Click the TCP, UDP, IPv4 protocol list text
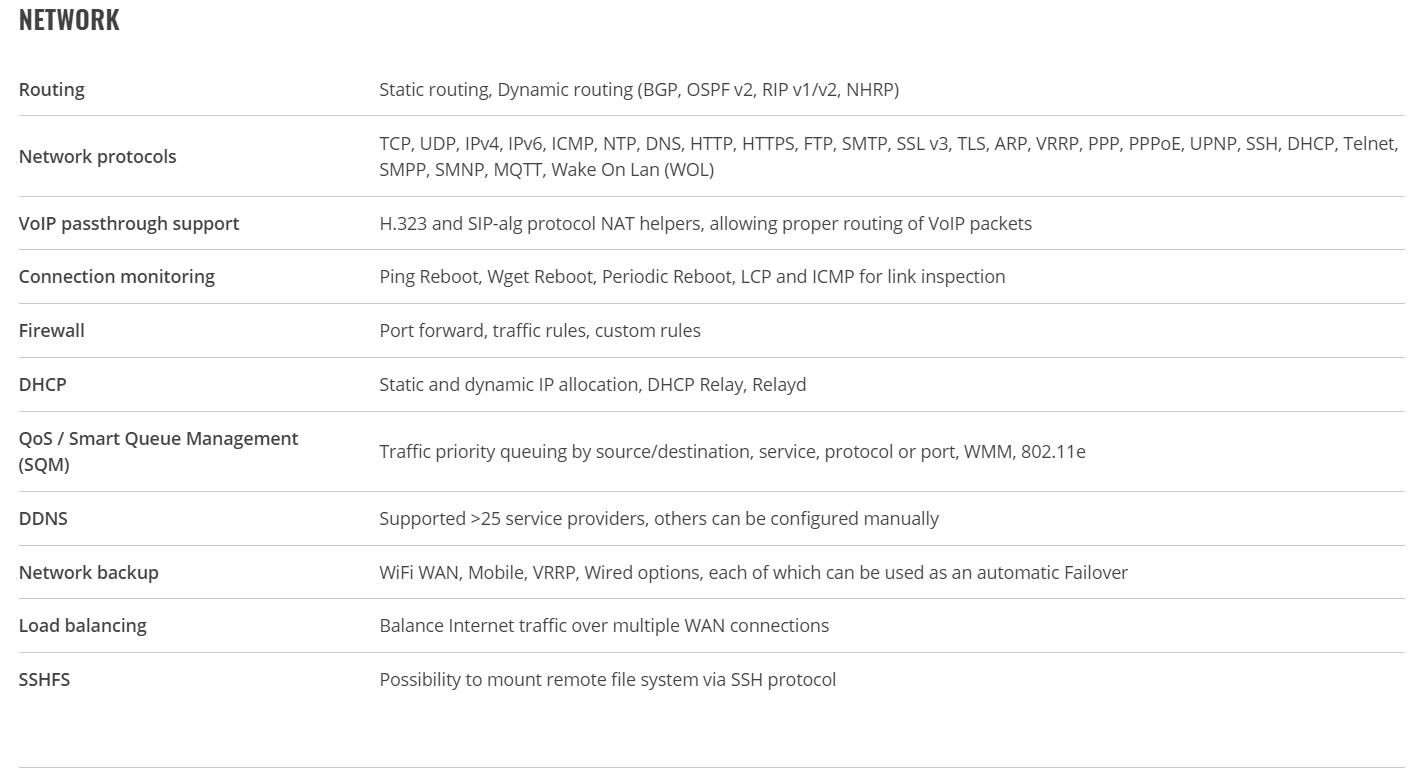Viewport: 1412px width, 774px height. 889,156
